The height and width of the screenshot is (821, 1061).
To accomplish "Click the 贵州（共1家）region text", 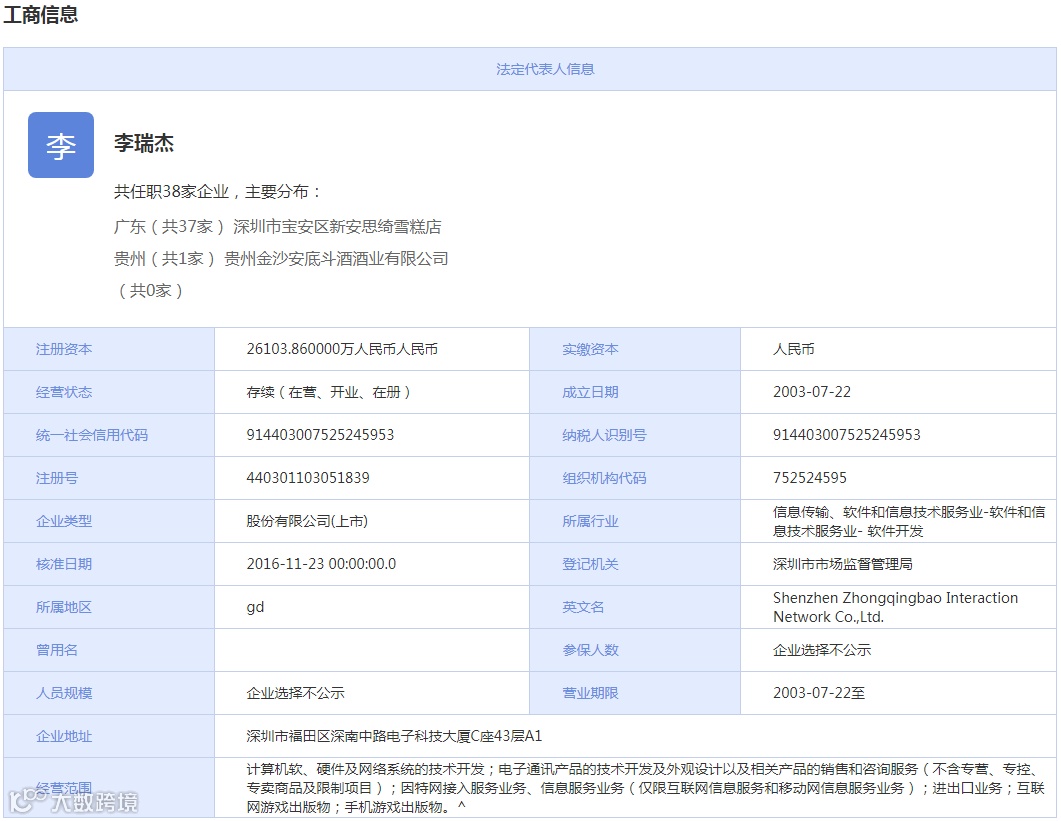I will coord(164,259).
